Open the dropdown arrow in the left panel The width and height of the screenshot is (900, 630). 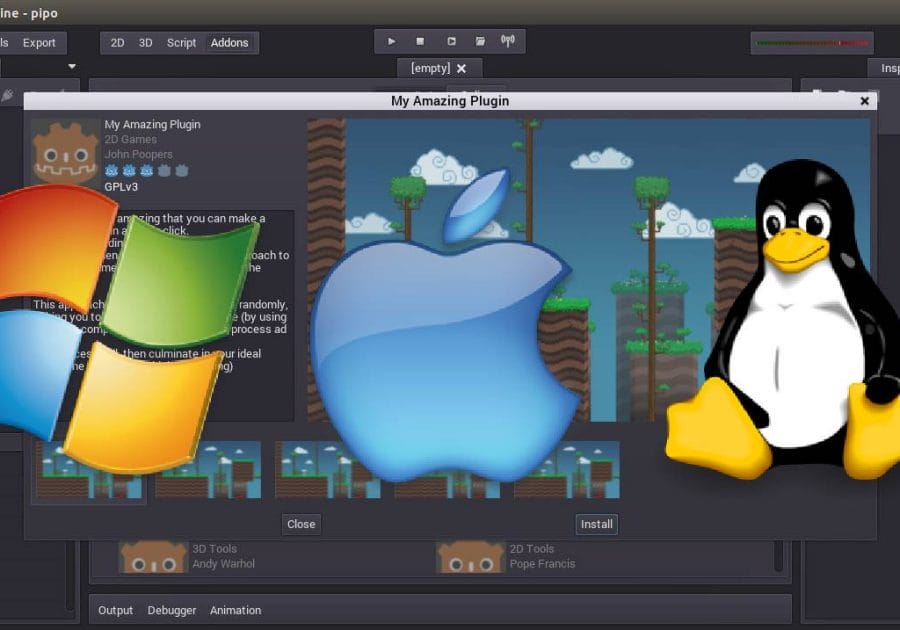point(72,67)
